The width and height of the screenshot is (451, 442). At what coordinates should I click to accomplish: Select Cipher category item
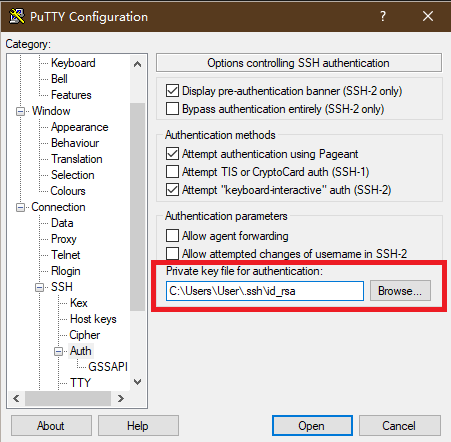pyautogui.click(x=85, y=335)
